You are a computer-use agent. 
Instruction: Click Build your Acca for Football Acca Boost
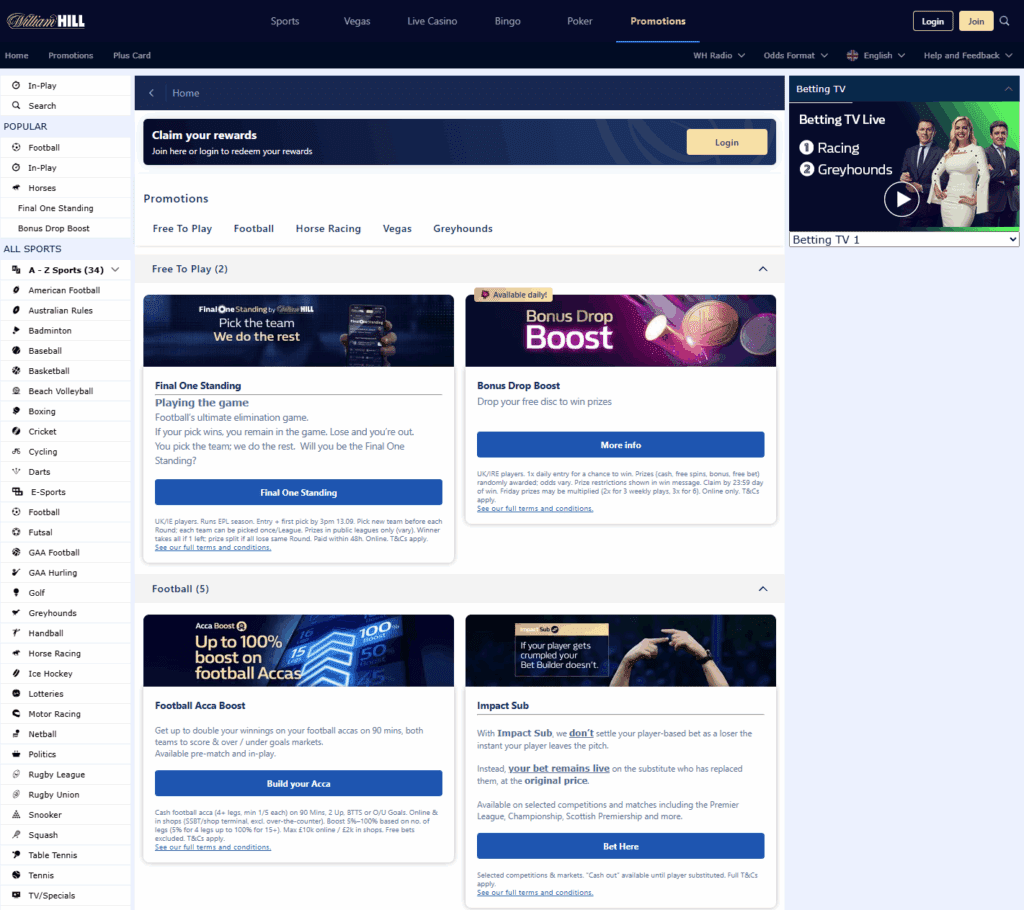click(x=301, y=783)
